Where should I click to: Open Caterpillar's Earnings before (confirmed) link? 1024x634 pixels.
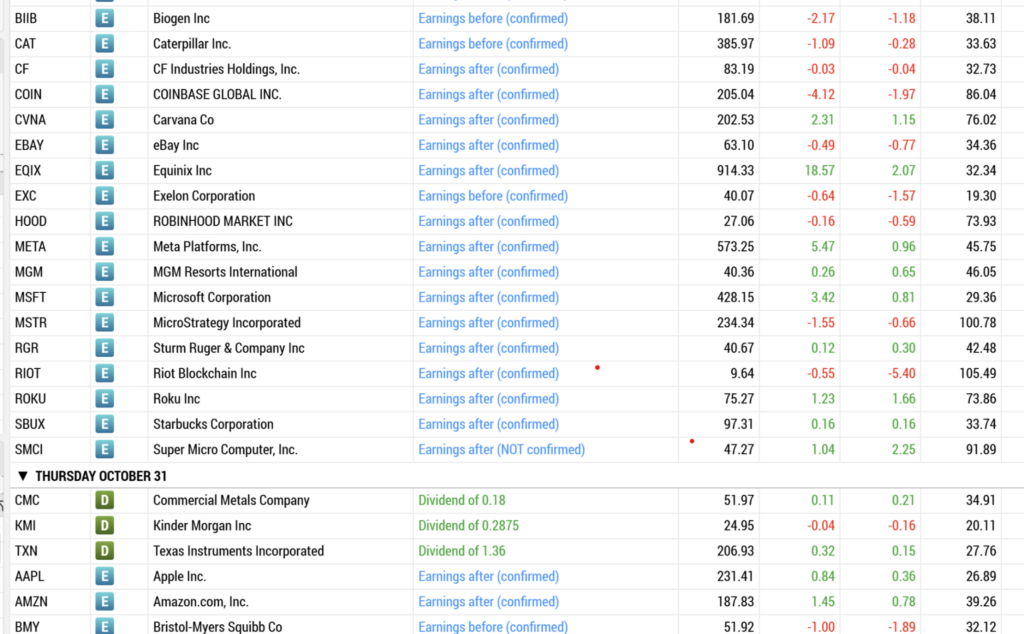(493, 44)
